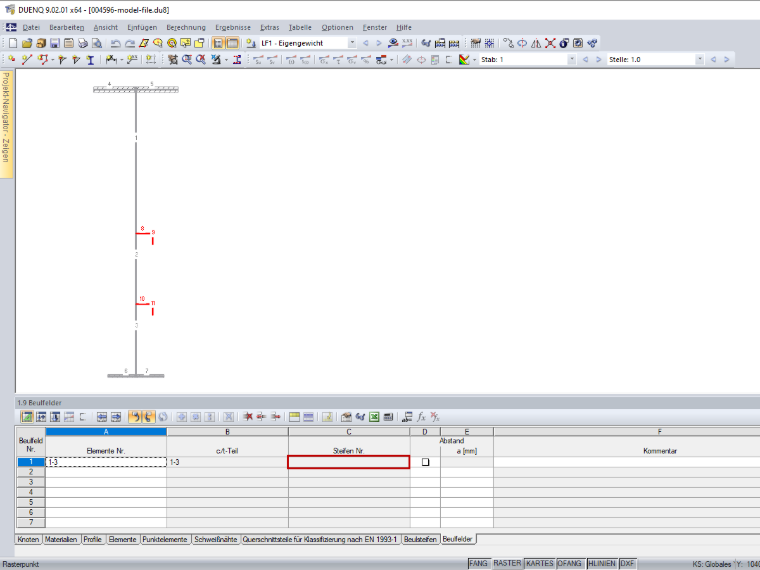Toggle DXF in status bar
The height and width of the screenshot is (570, 760).
pyautogui.click(x=627, y=564)
